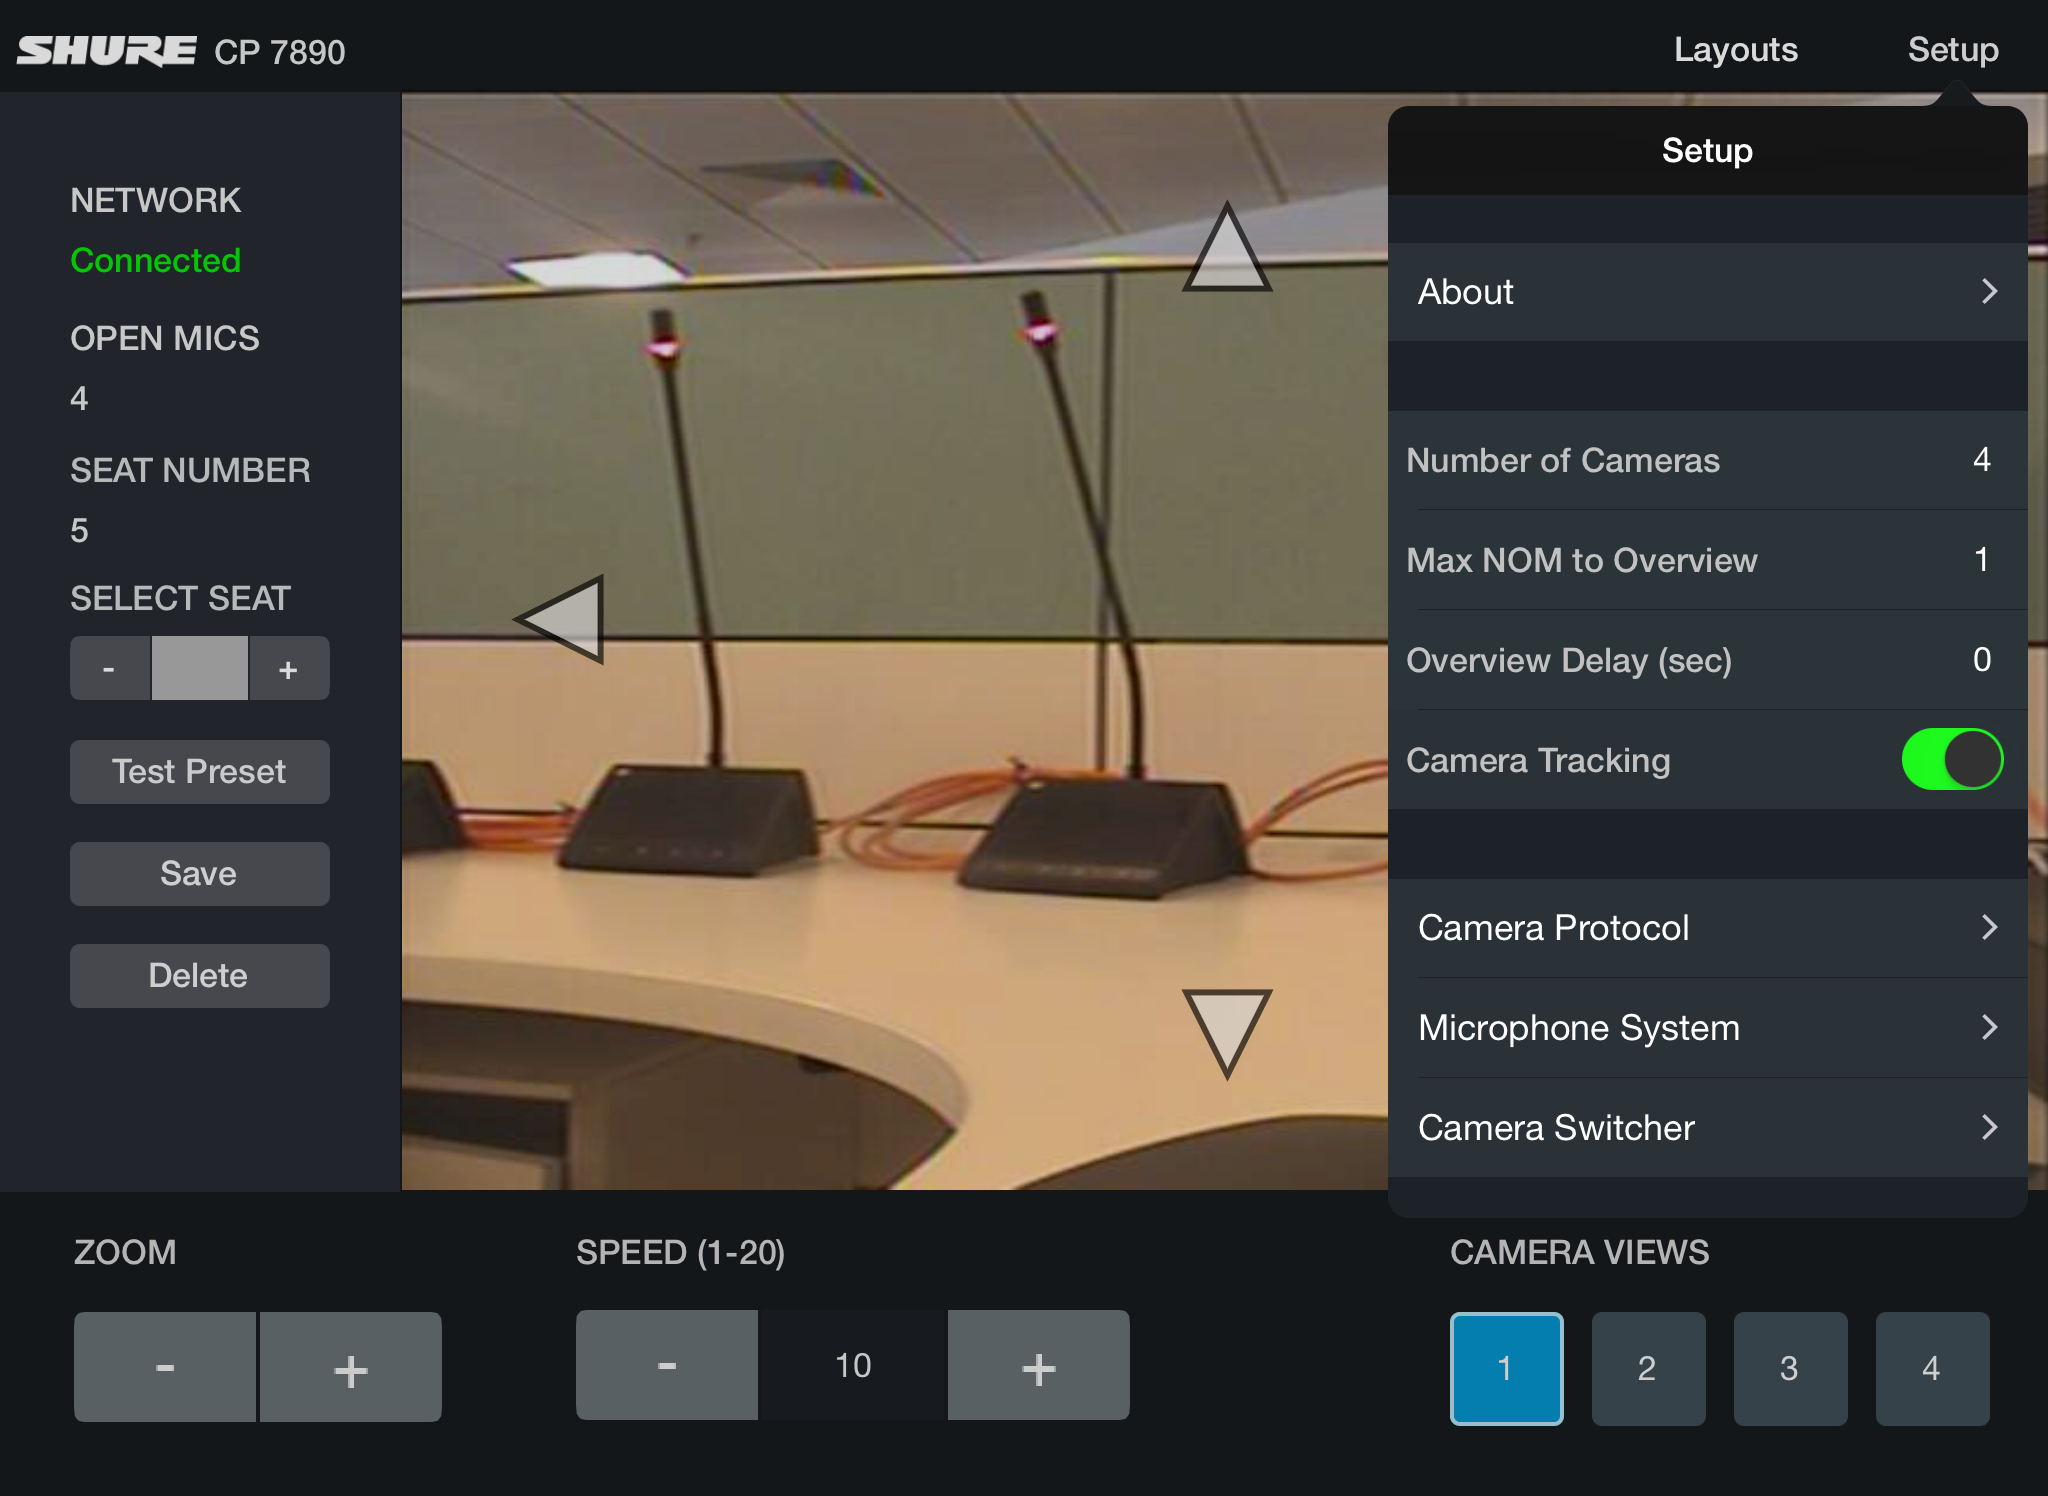The width and height of the screenshot is (2048, 1496).
Task: Tilt camera up with the up arrow
Action: pyautogui.click(x=1227, y=252)
